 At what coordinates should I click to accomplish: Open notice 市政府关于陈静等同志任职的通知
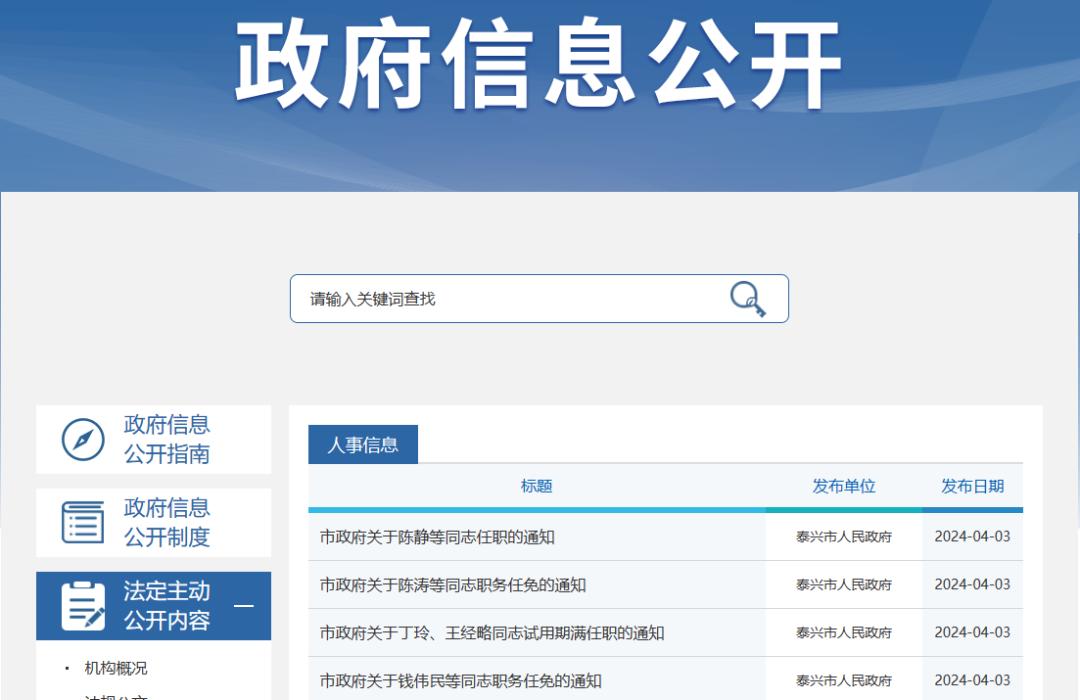[x=437, y=537]
